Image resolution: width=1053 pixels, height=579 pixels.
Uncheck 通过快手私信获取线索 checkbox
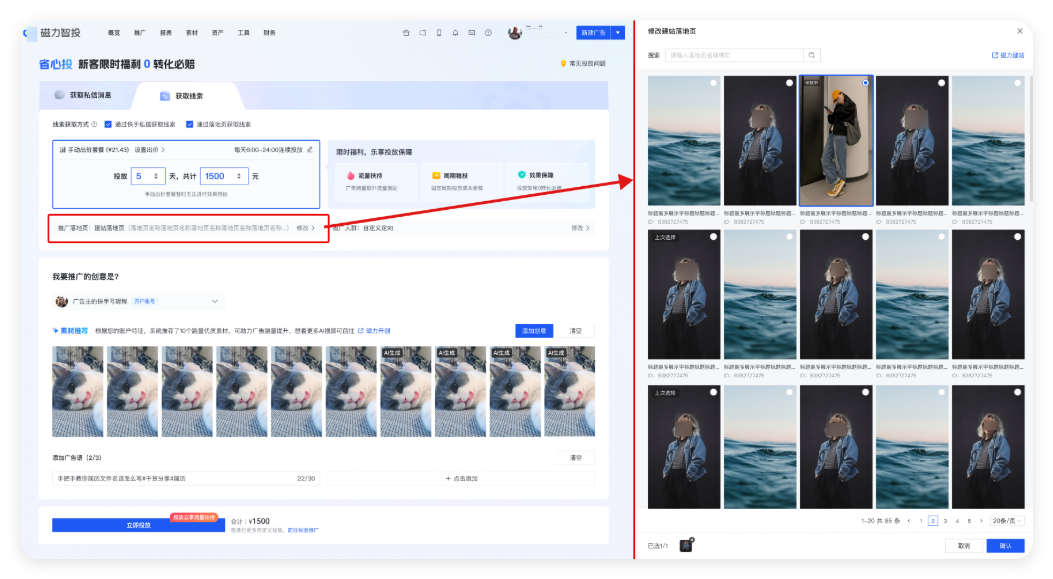108,124
